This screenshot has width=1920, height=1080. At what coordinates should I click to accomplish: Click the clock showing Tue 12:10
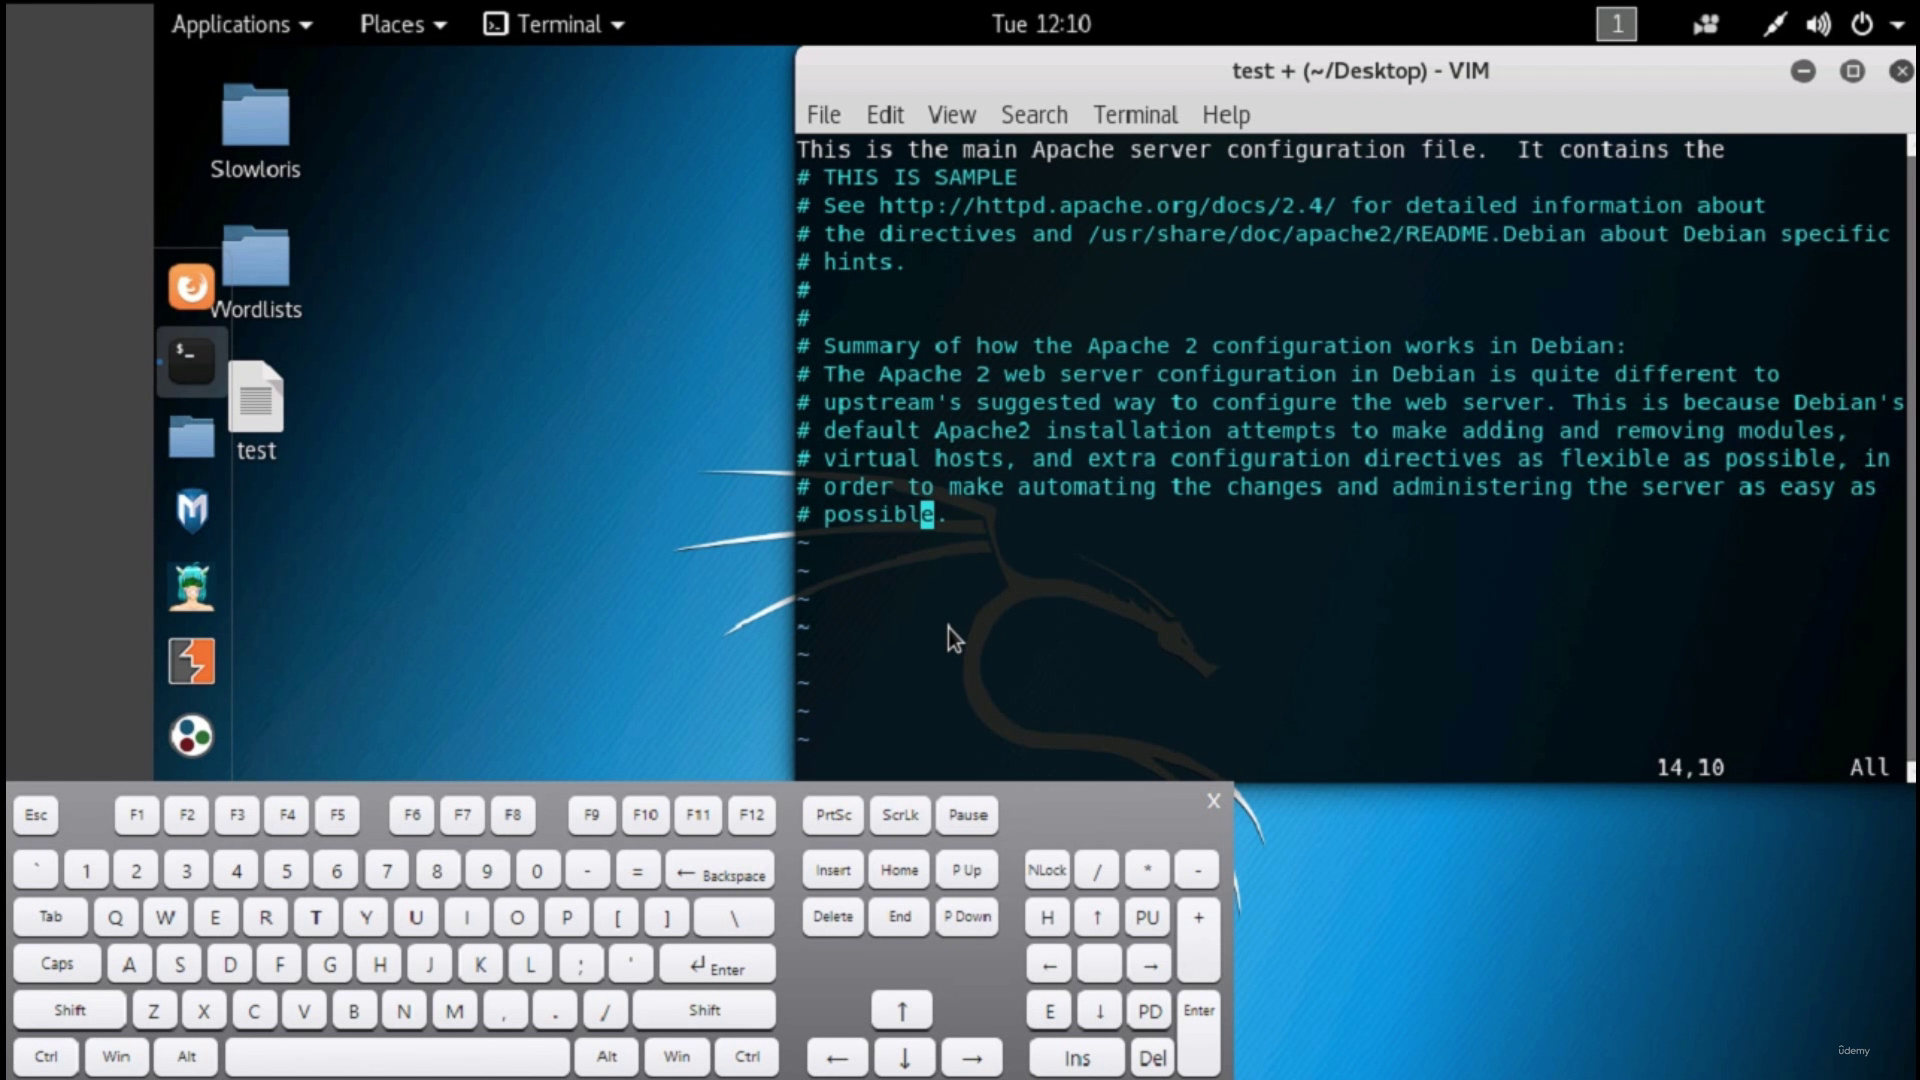click(1041, 24)
